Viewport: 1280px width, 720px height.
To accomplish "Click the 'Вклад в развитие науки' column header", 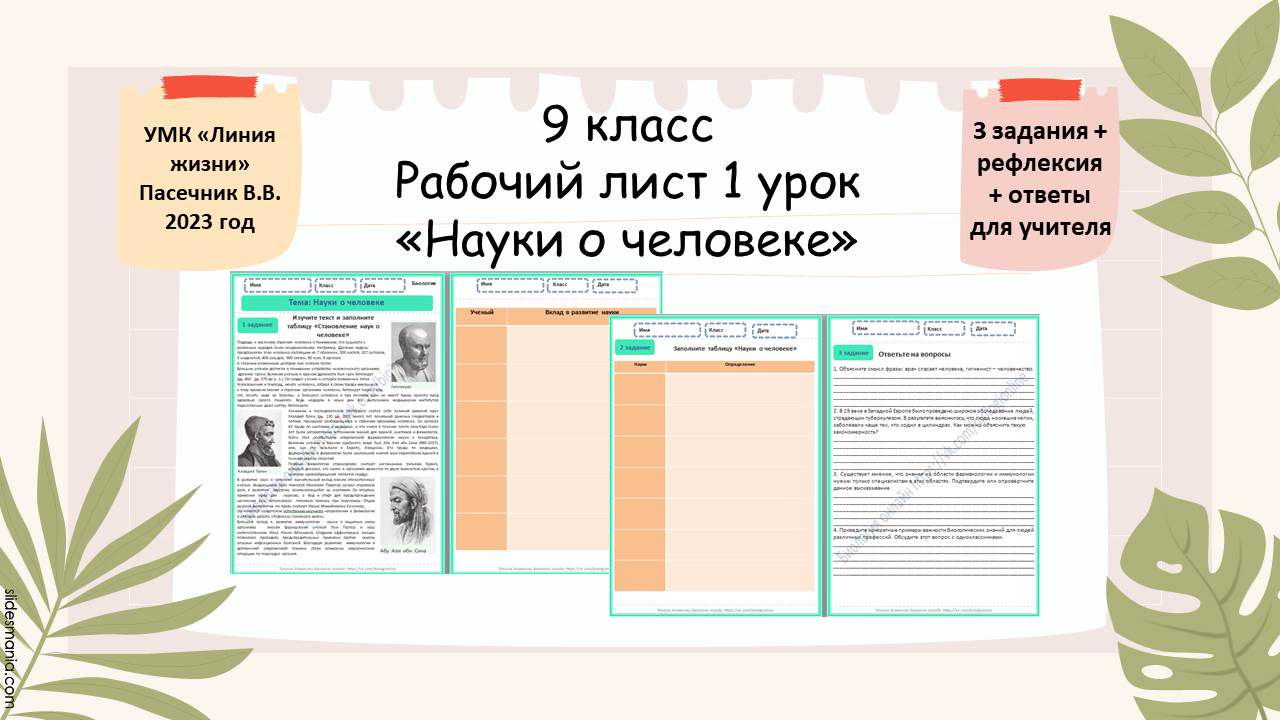I will [582, 314].
